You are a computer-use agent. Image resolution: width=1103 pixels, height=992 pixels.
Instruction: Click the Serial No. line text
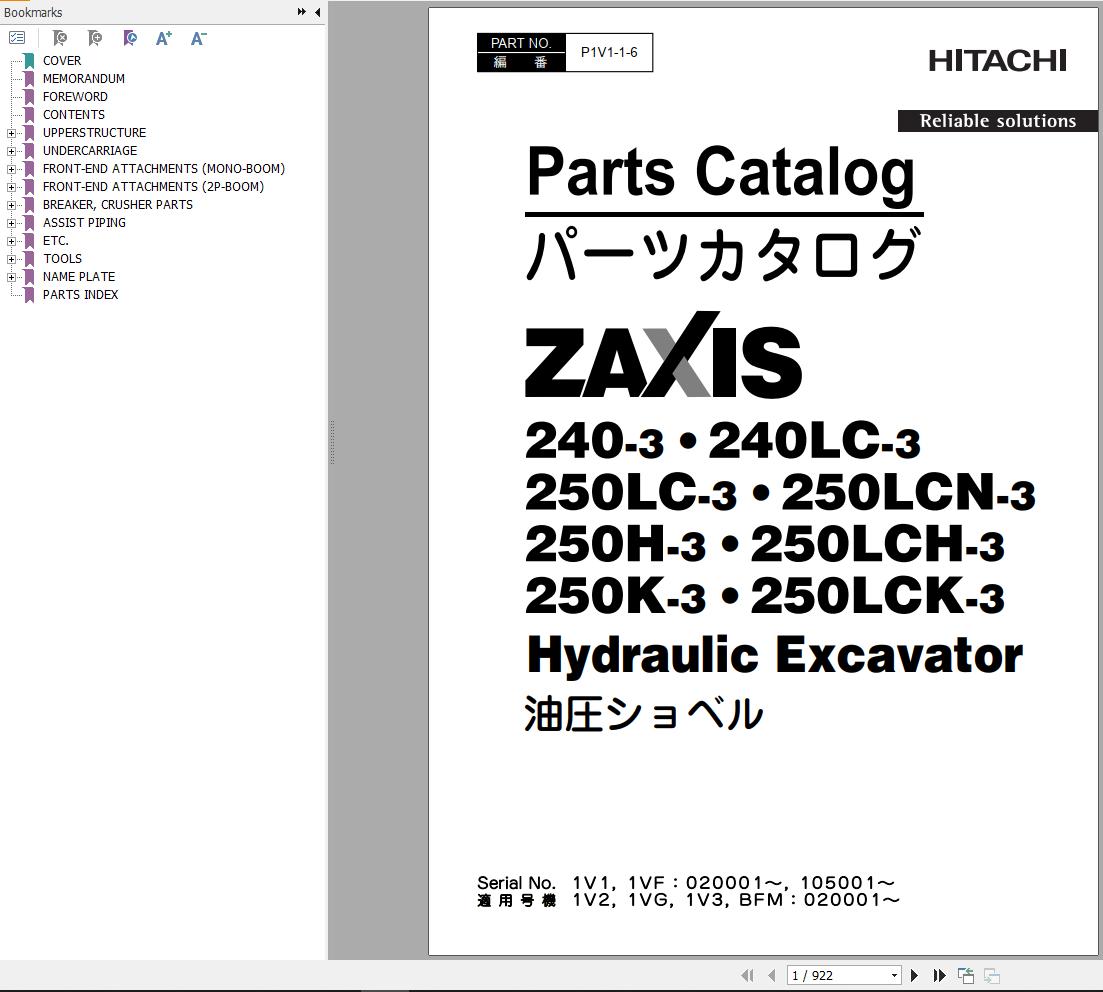tap(687, 883)
